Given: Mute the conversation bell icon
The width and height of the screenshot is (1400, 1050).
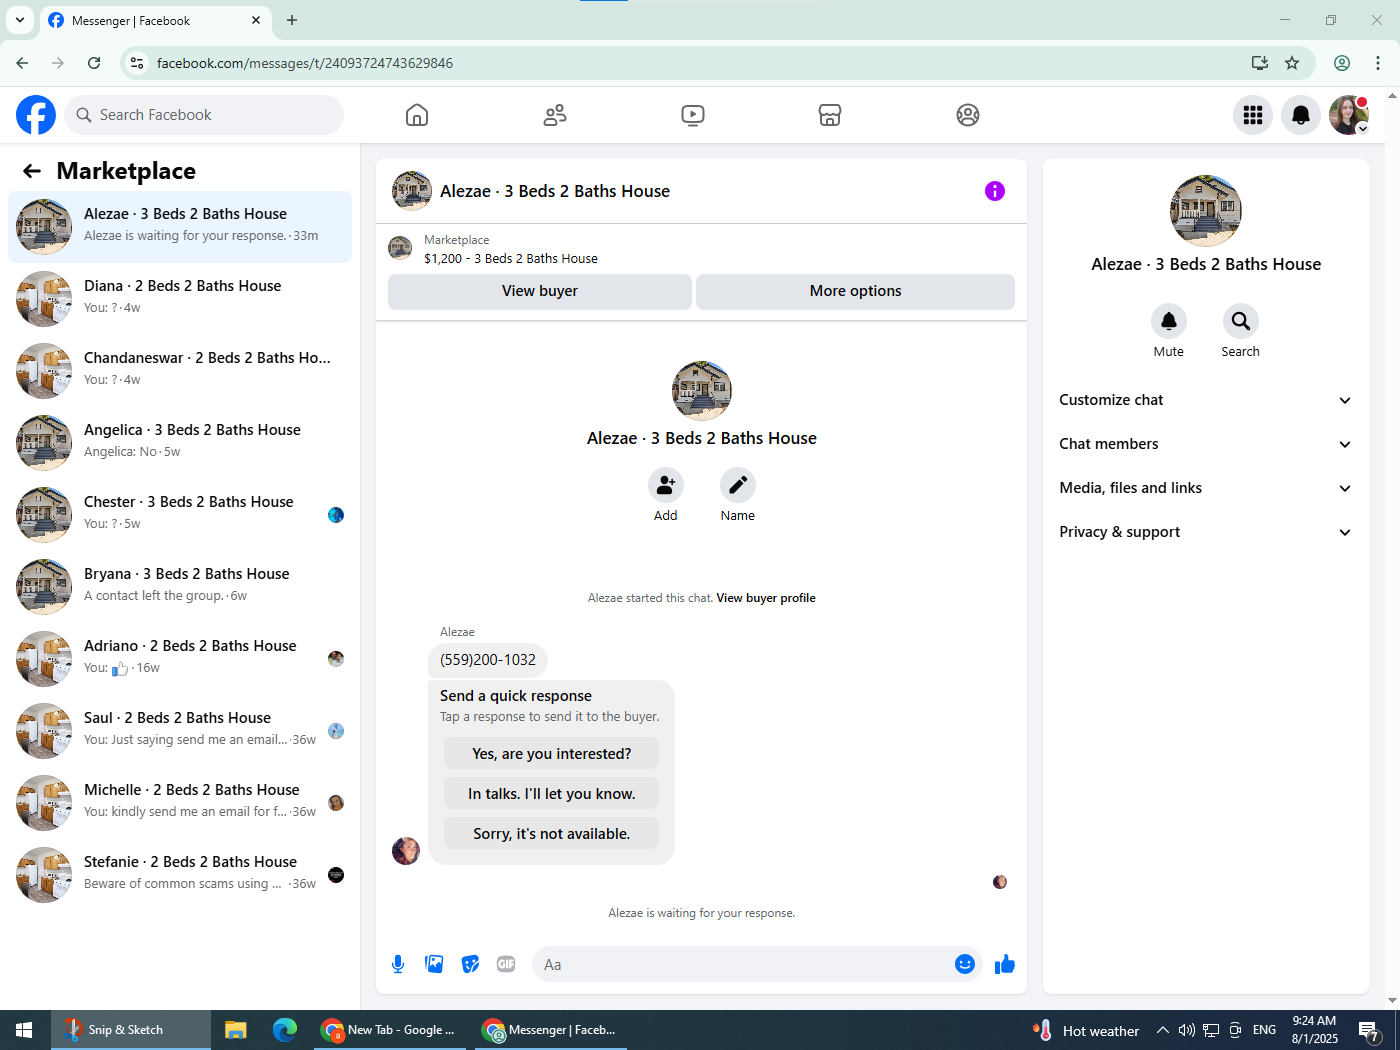Looking at the screenshot, I should [1169, 321].
